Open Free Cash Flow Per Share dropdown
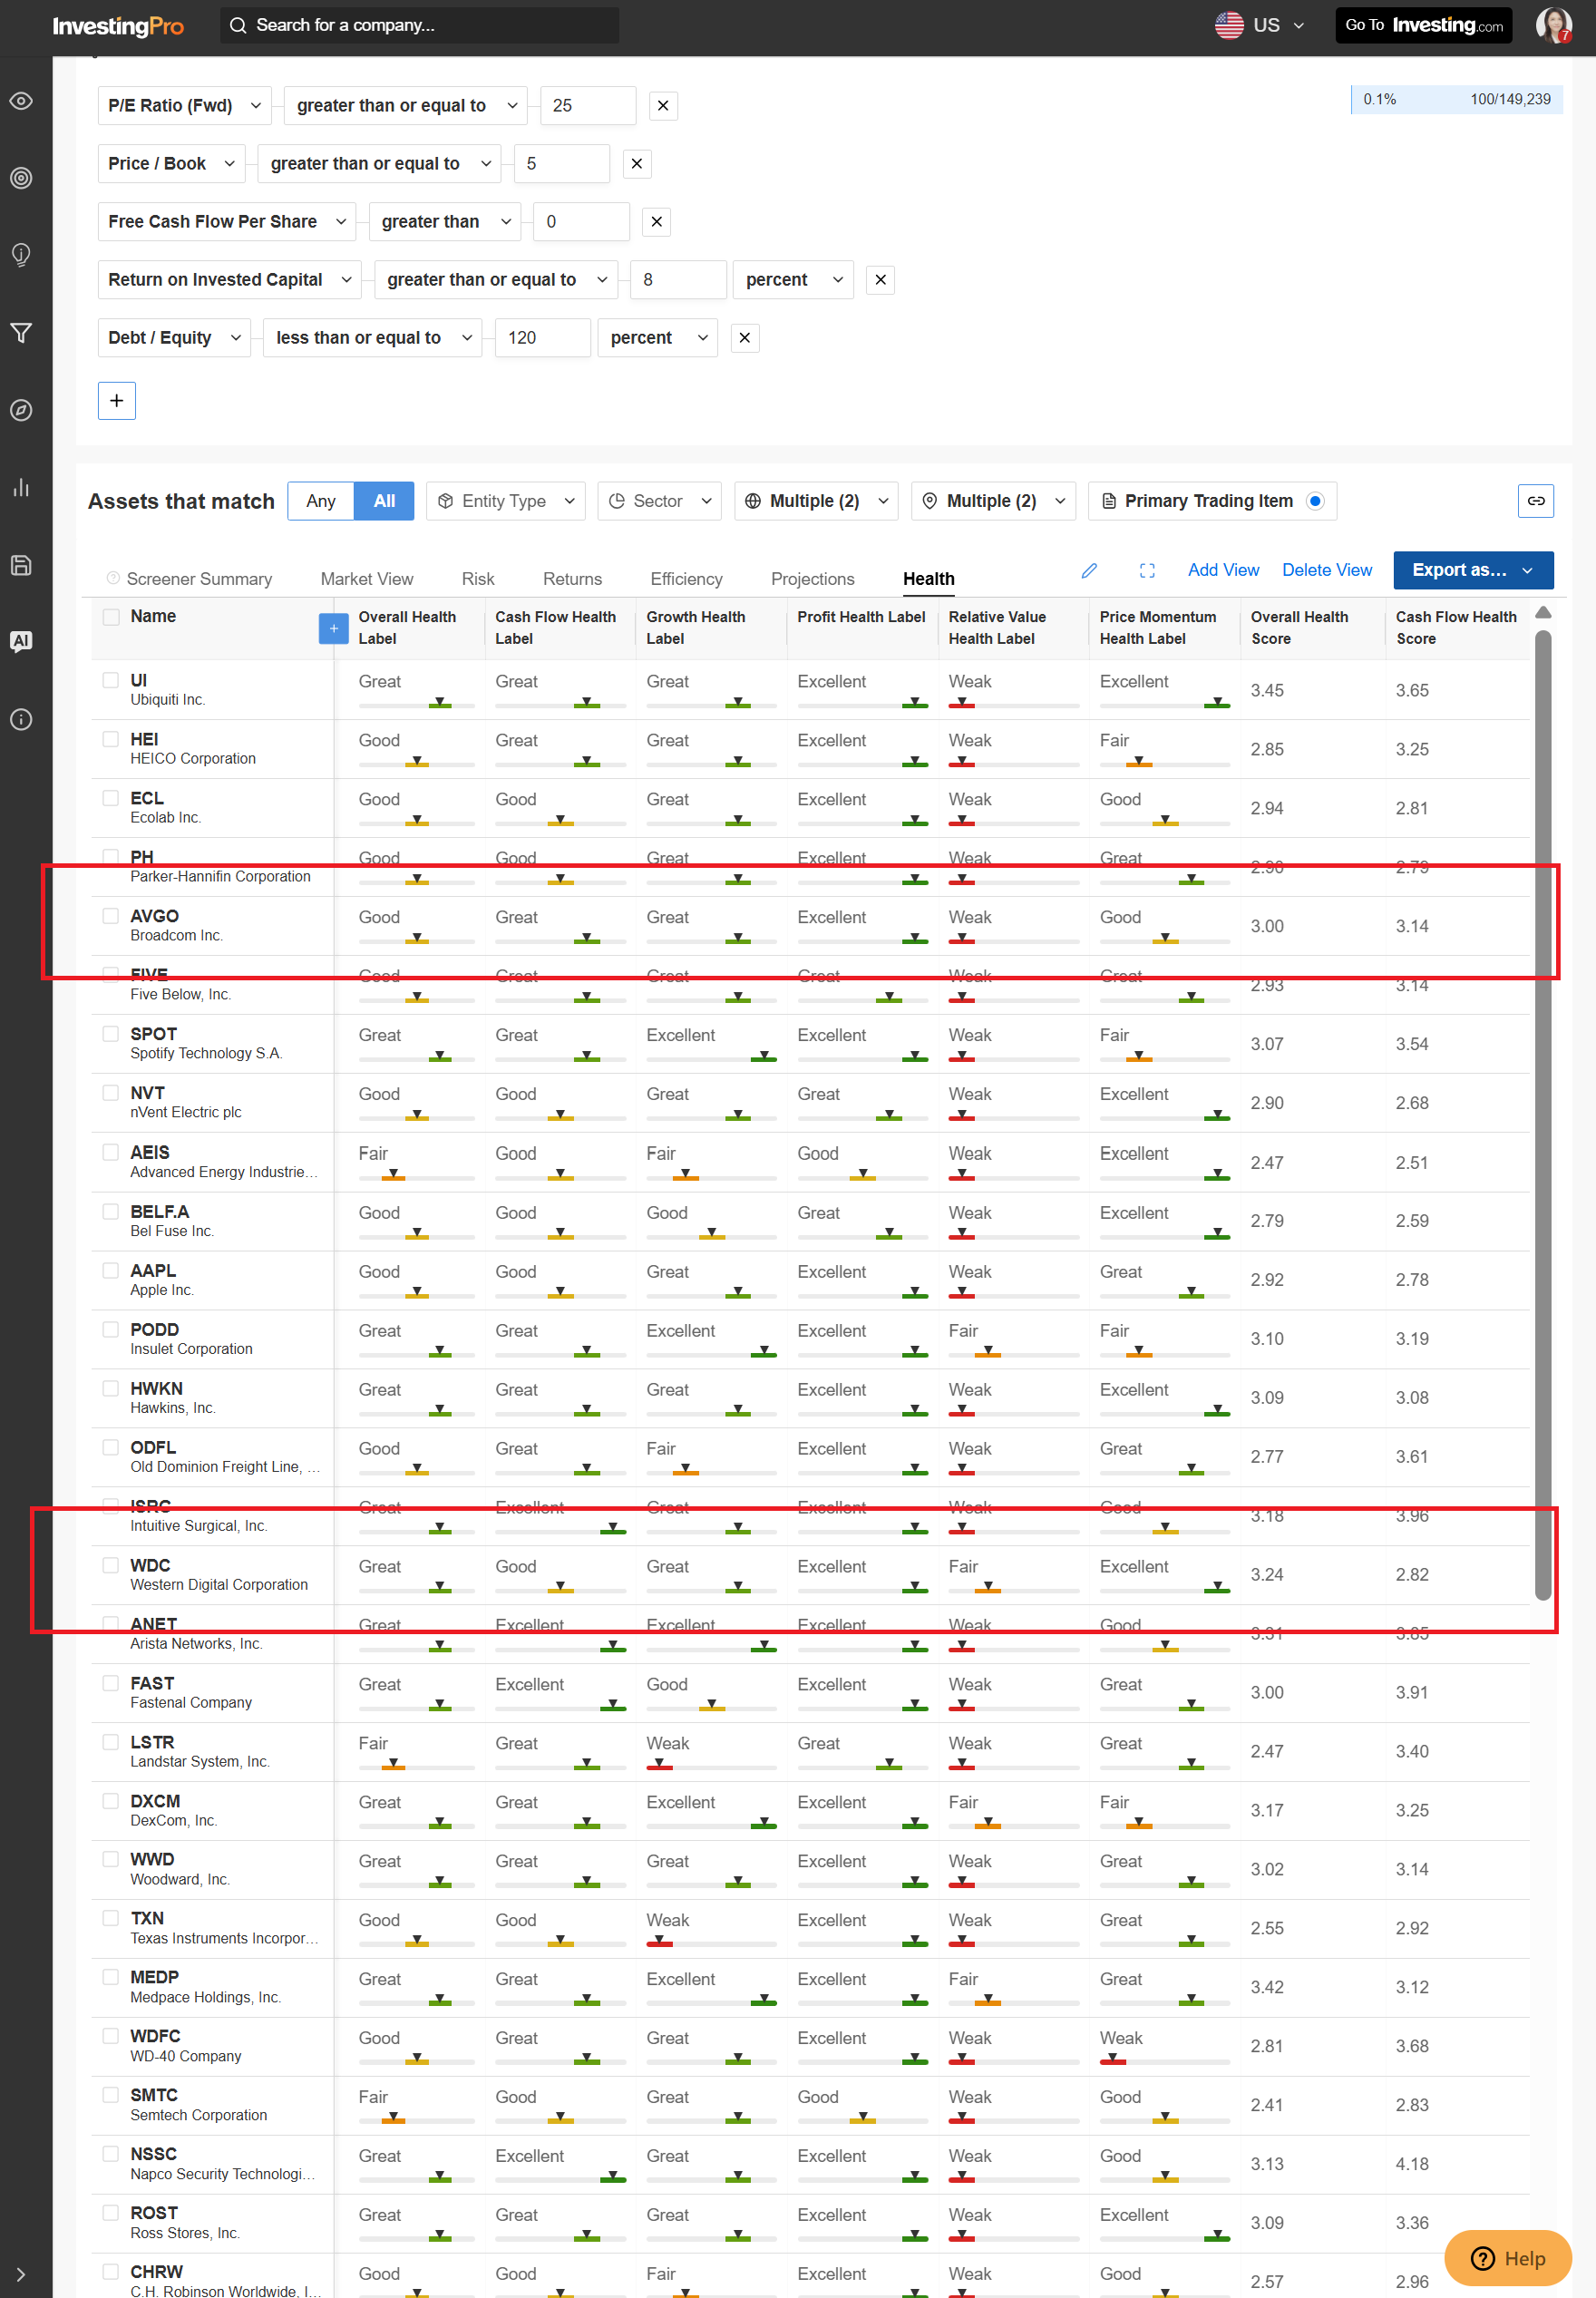The image size is (1596, 2298). pos(227,222)
